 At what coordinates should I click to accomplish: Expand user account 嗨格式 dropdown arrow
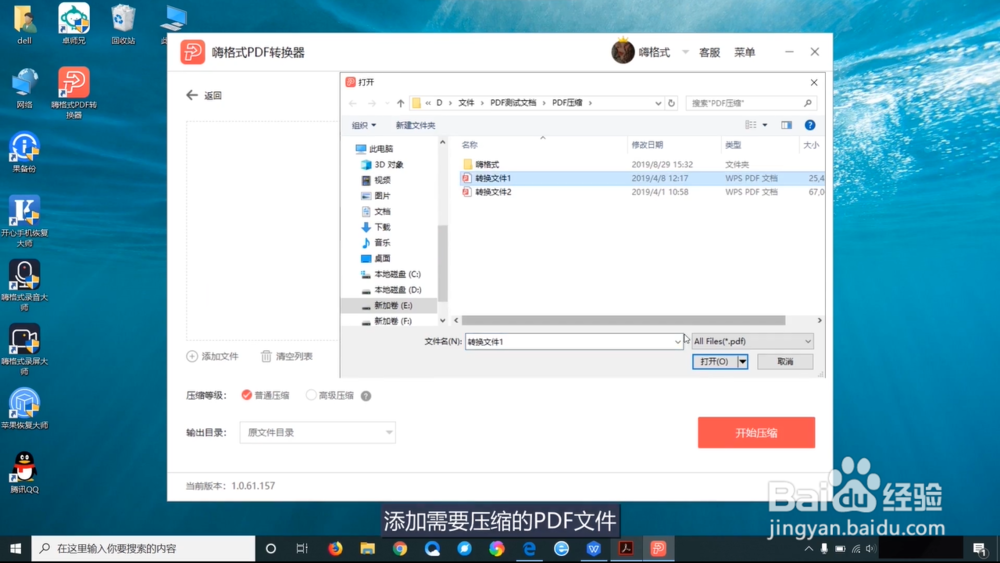(686, 52)
